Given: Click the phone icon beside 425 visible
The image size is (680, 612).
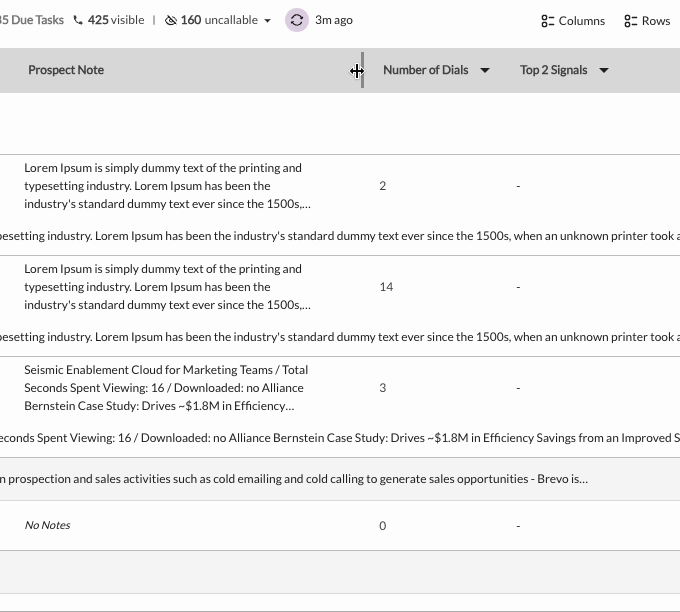Looking at the screenshot, I should click(x=78, y=20).
